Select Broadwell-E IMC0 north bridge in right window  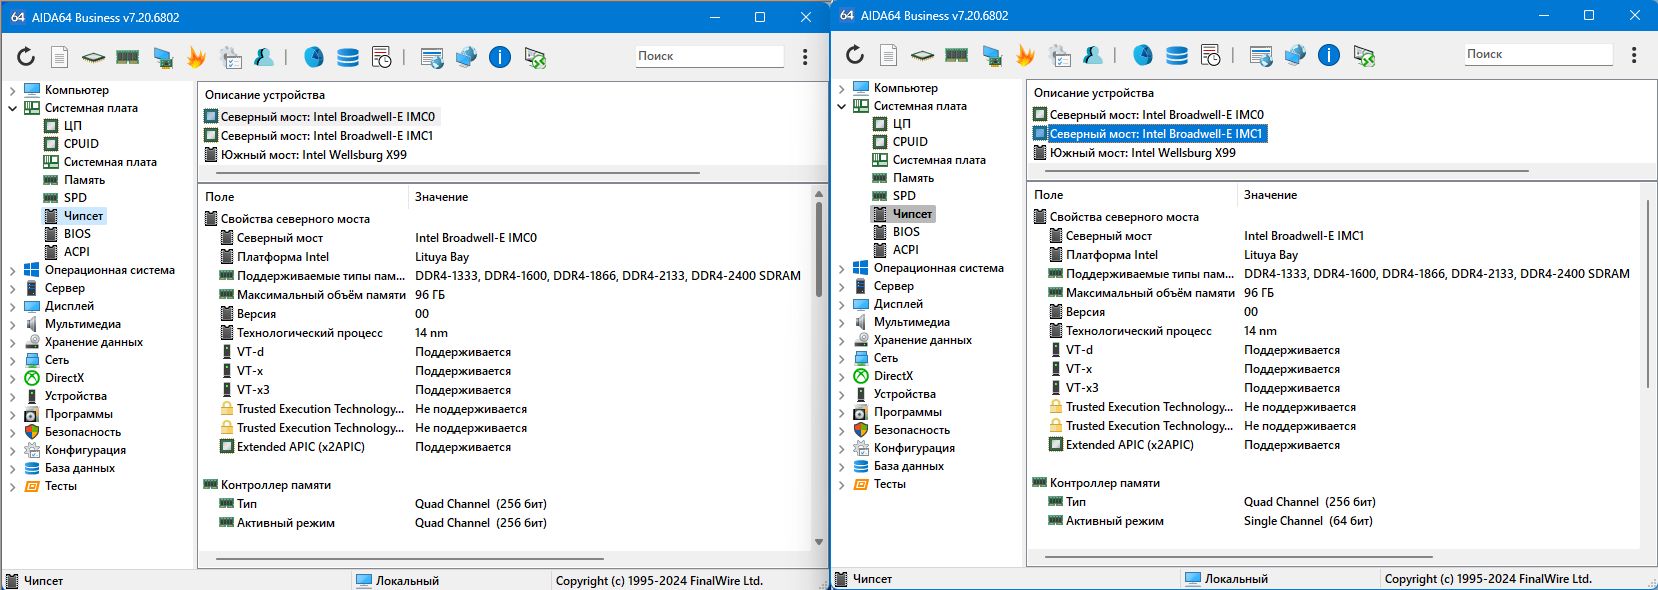pyautogui.click(x=1156, y=115)
